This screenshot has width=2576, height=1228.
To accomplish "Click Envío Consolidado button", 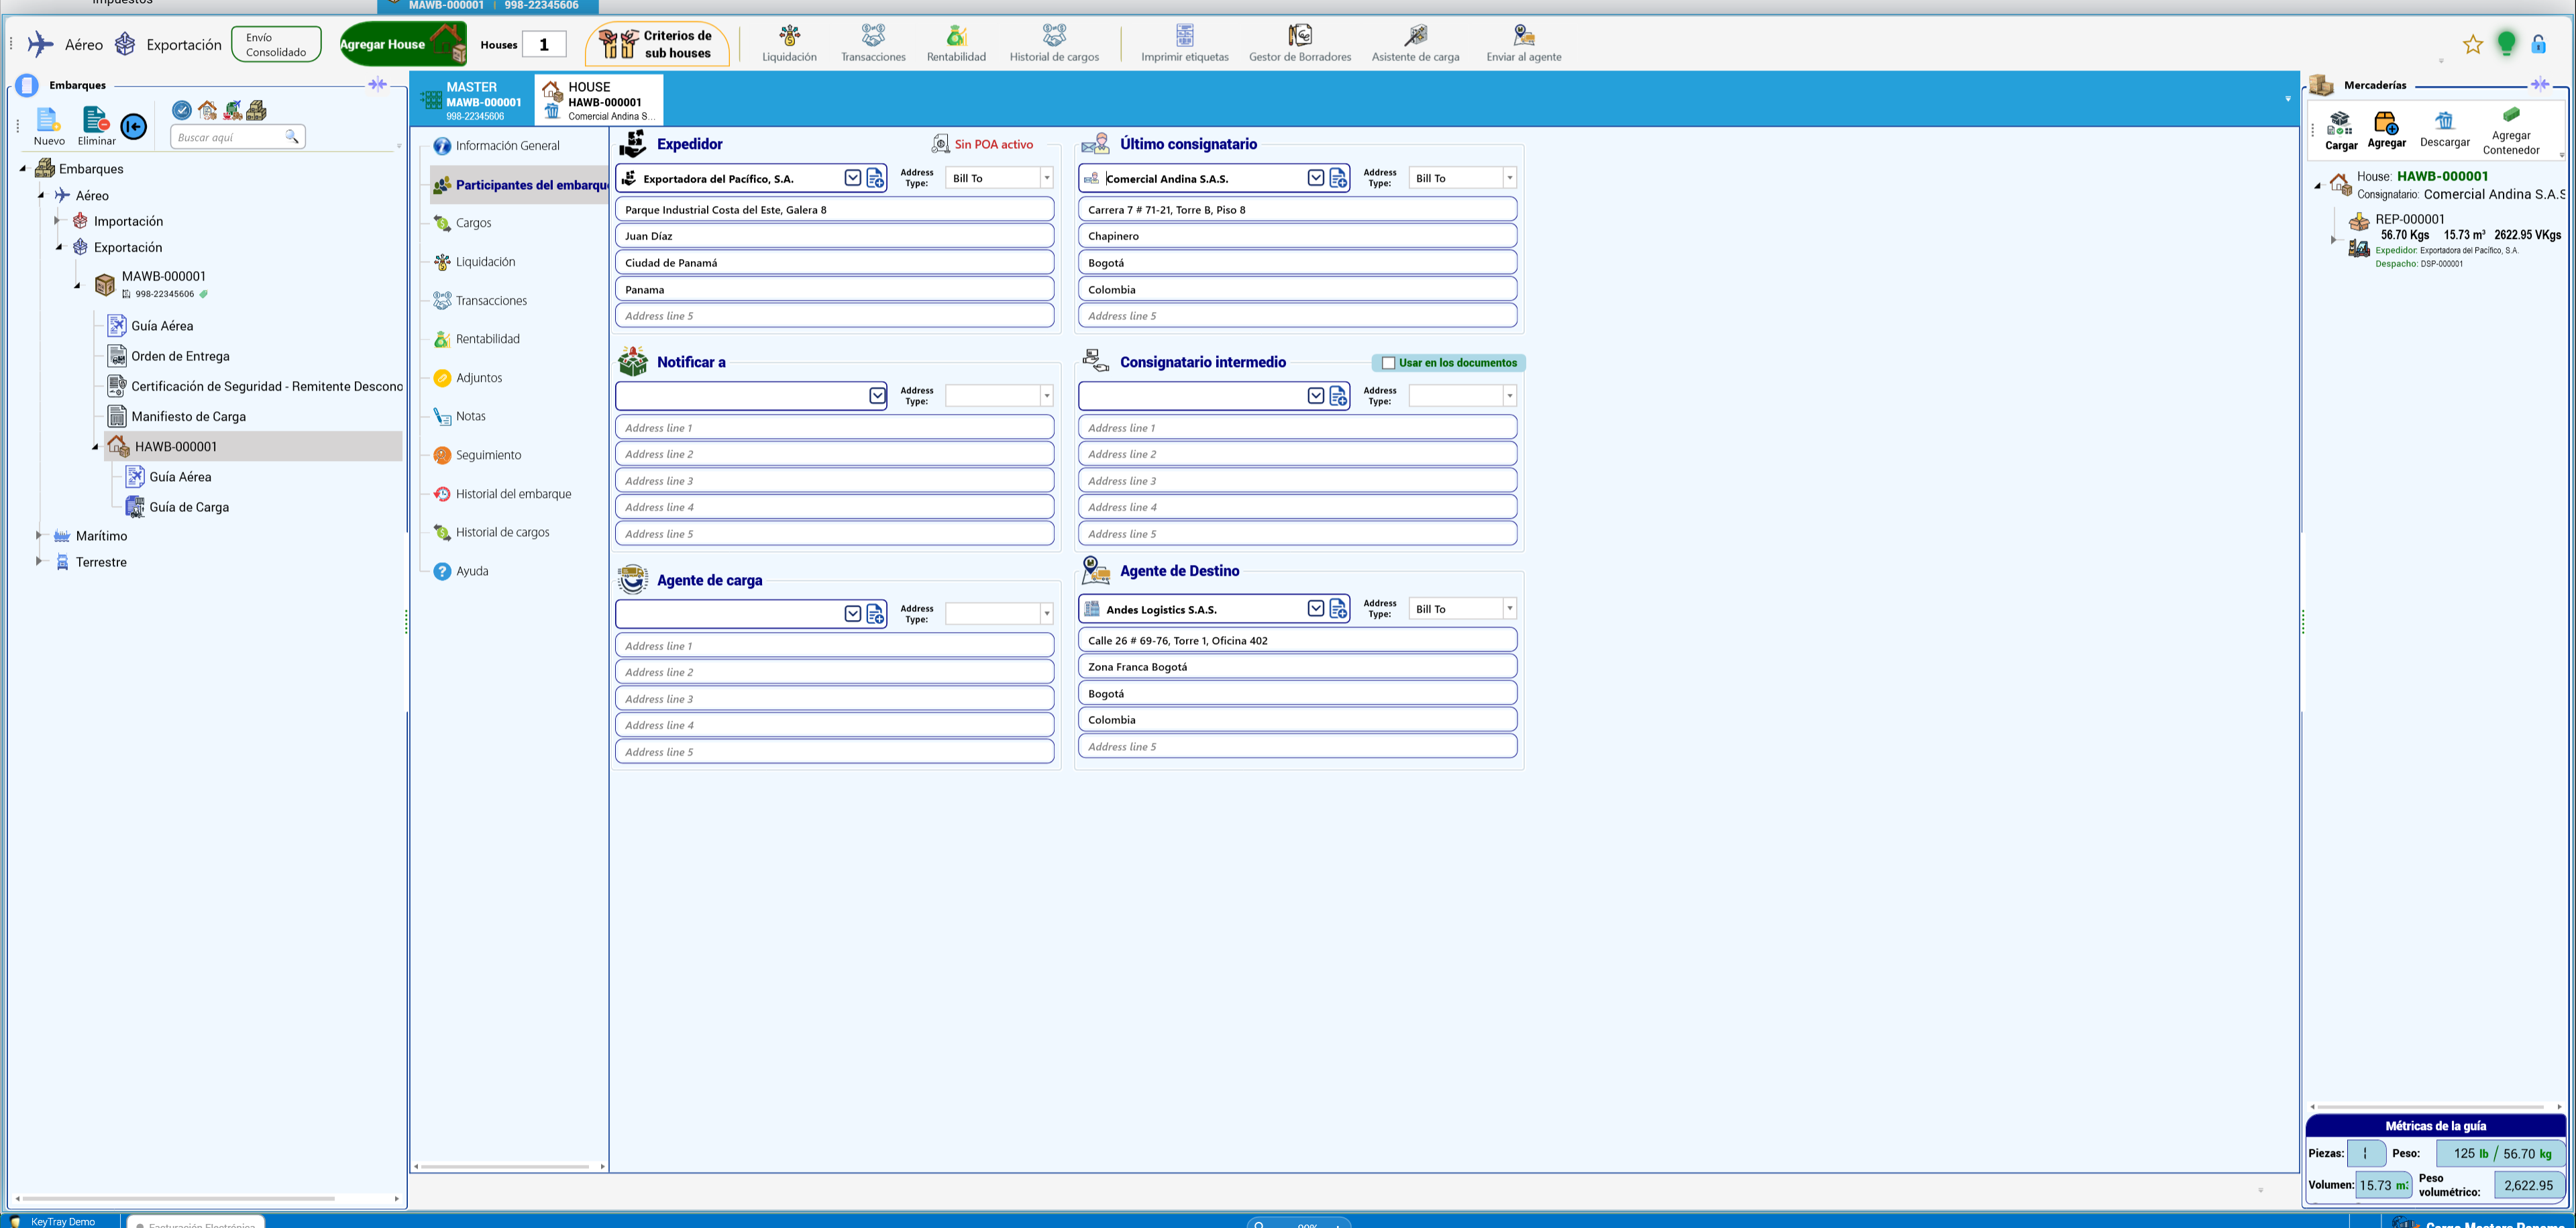I will [x=276, y=44].
